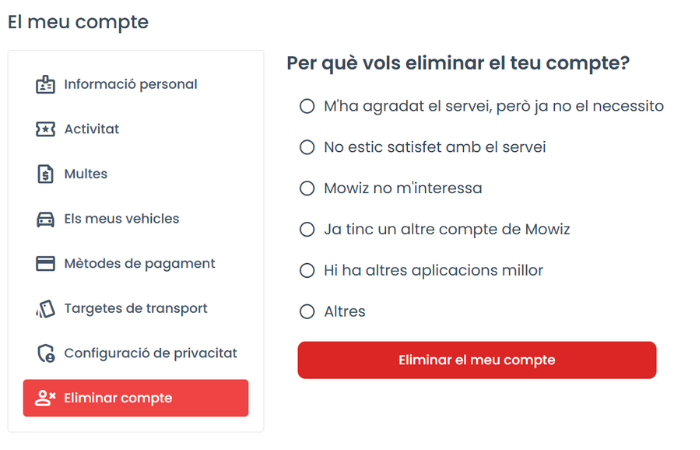Viewport: 700px width, 450px height.
Task: Open Configuració de privacitat menu entry
Action: click(x=136, y=353)
